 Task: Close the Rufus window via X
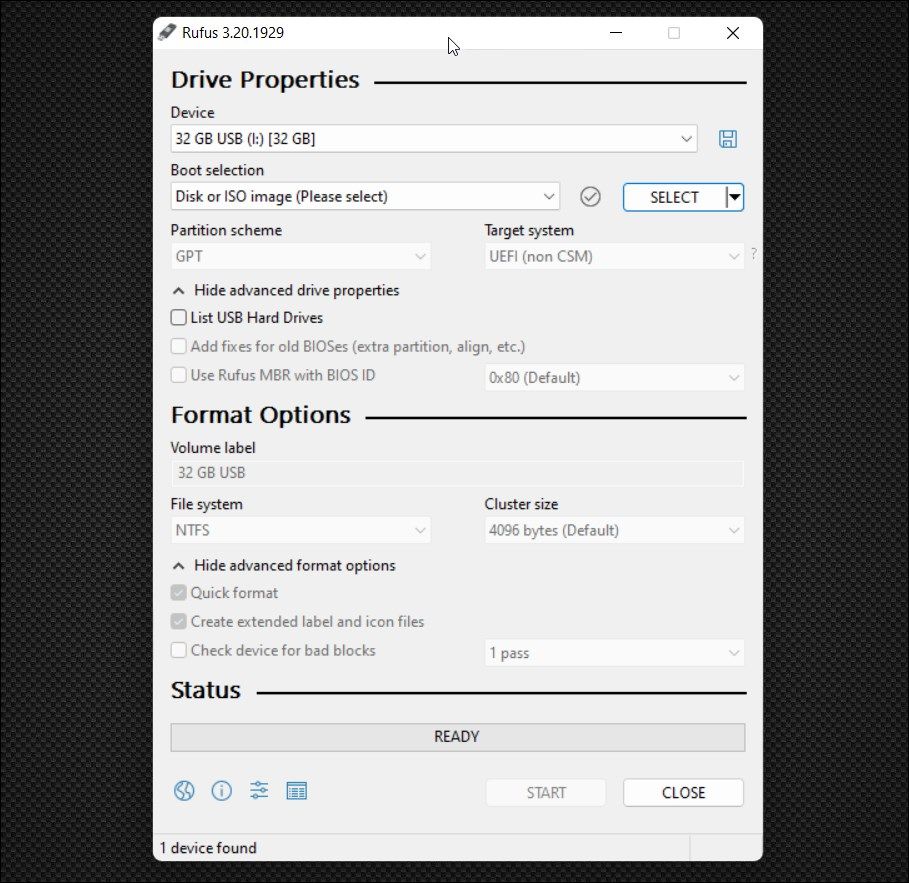[733, 33]
